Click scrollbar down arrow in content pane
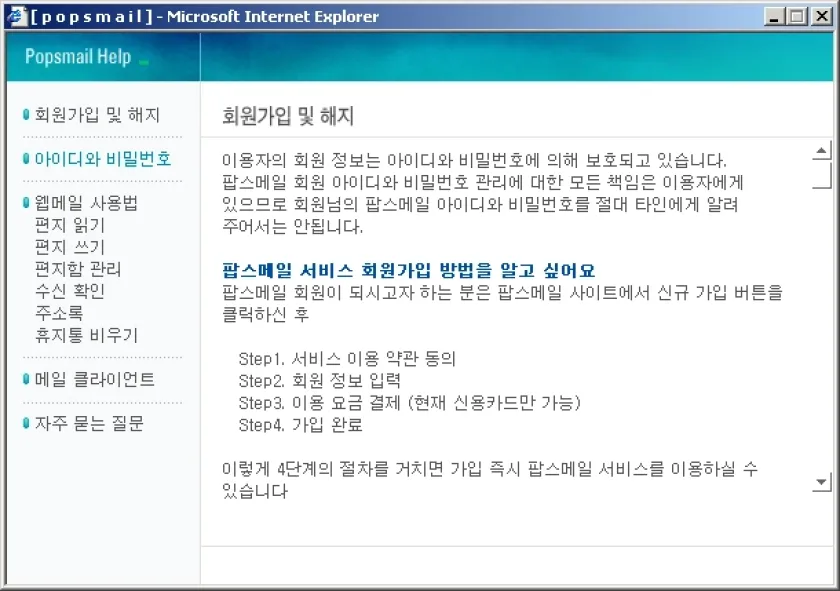Viewport: 840px width, 591px height. point(821,482)
